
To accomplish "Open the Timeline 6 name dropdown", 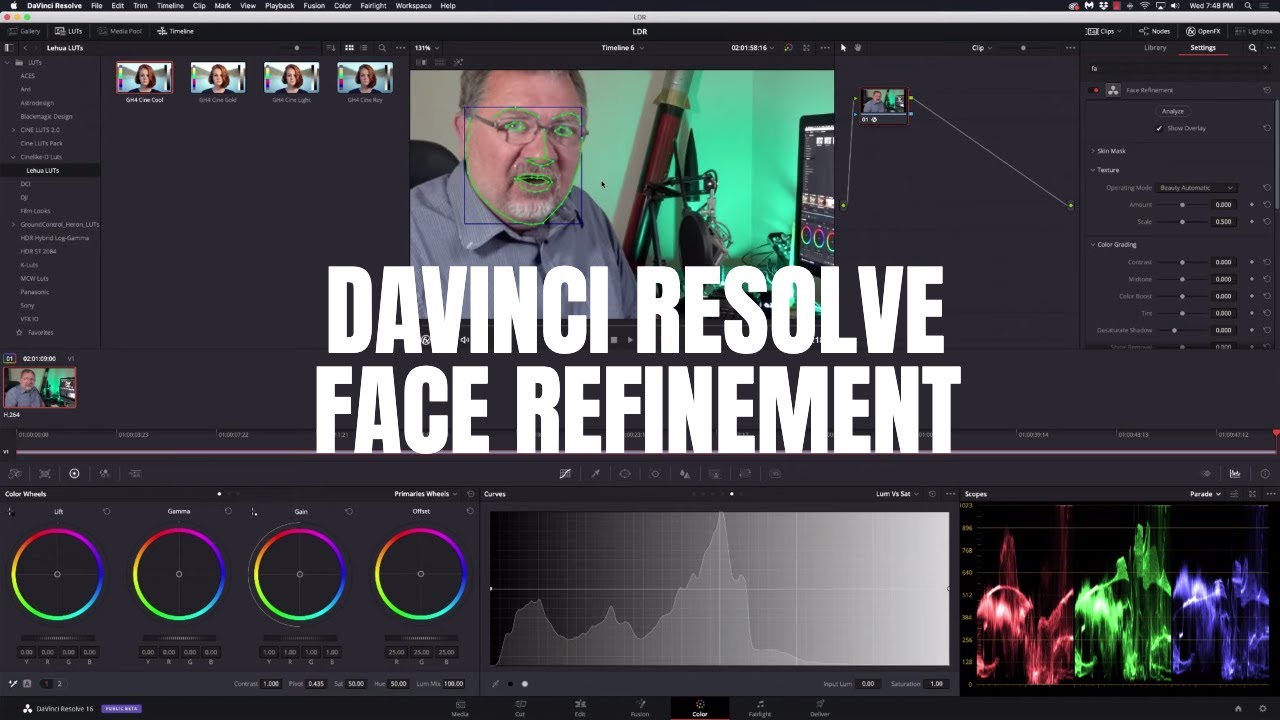I will pos(622,47).
